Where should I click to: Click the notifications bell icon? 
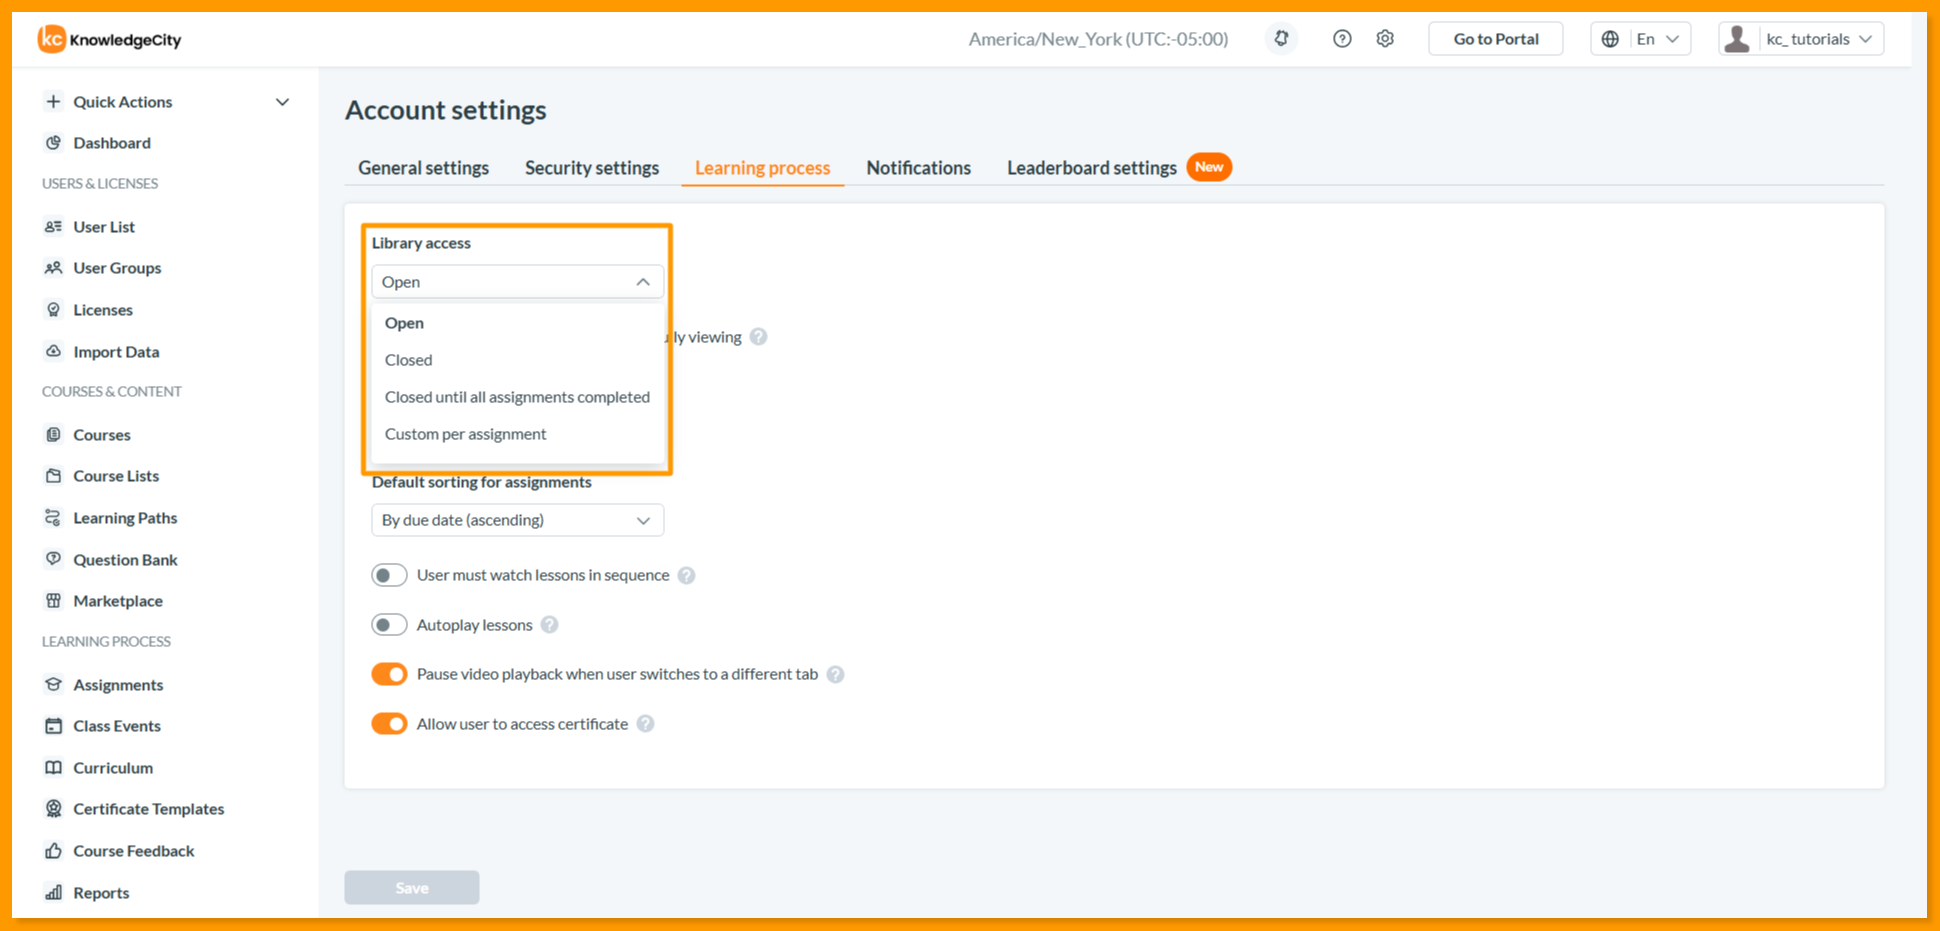1281,39
